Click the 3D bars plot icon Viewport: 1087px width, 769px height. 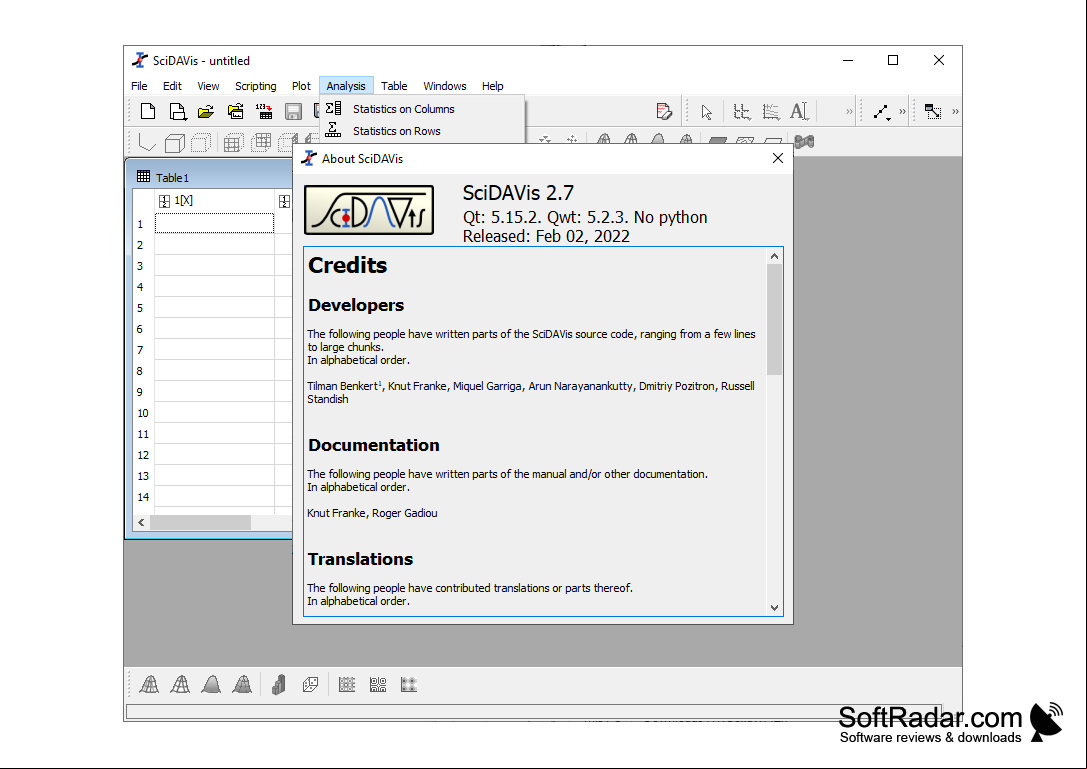click(279, 685)
